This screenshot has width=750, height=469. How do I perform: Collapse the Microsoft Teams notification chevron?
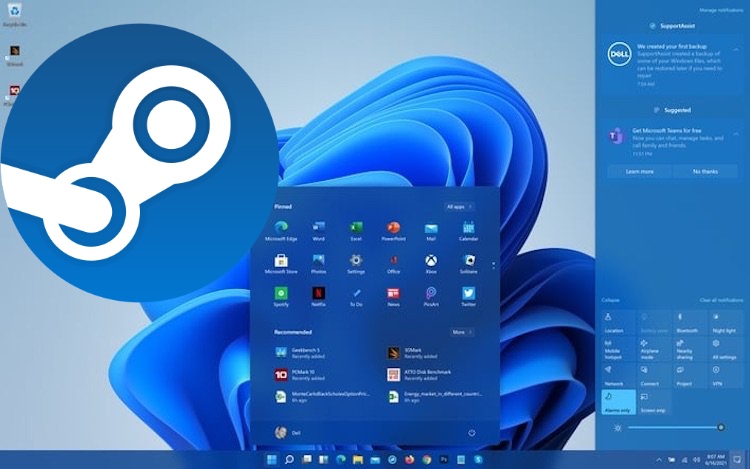(736, 134)
